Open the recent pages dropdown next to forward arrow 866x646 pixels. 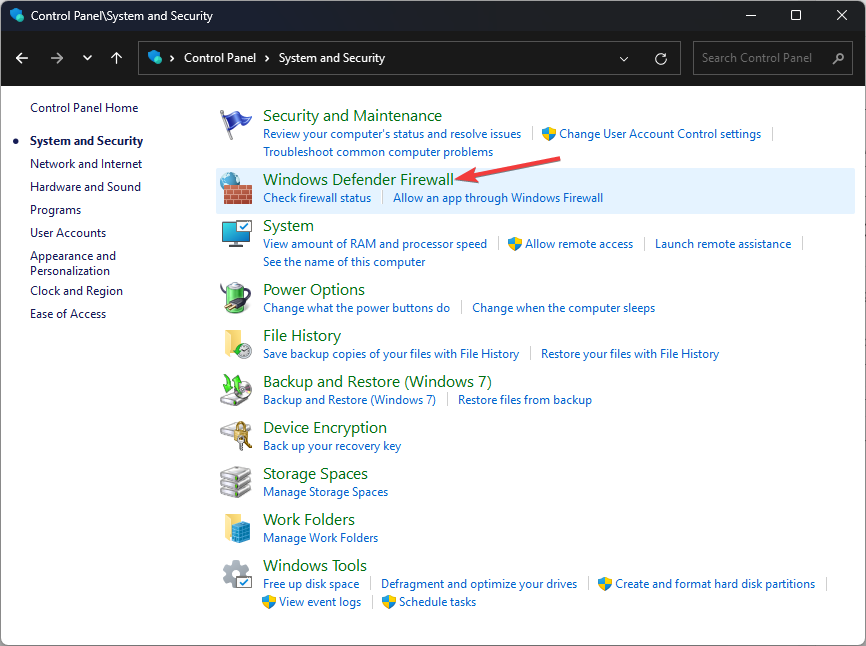coord(87,58)
